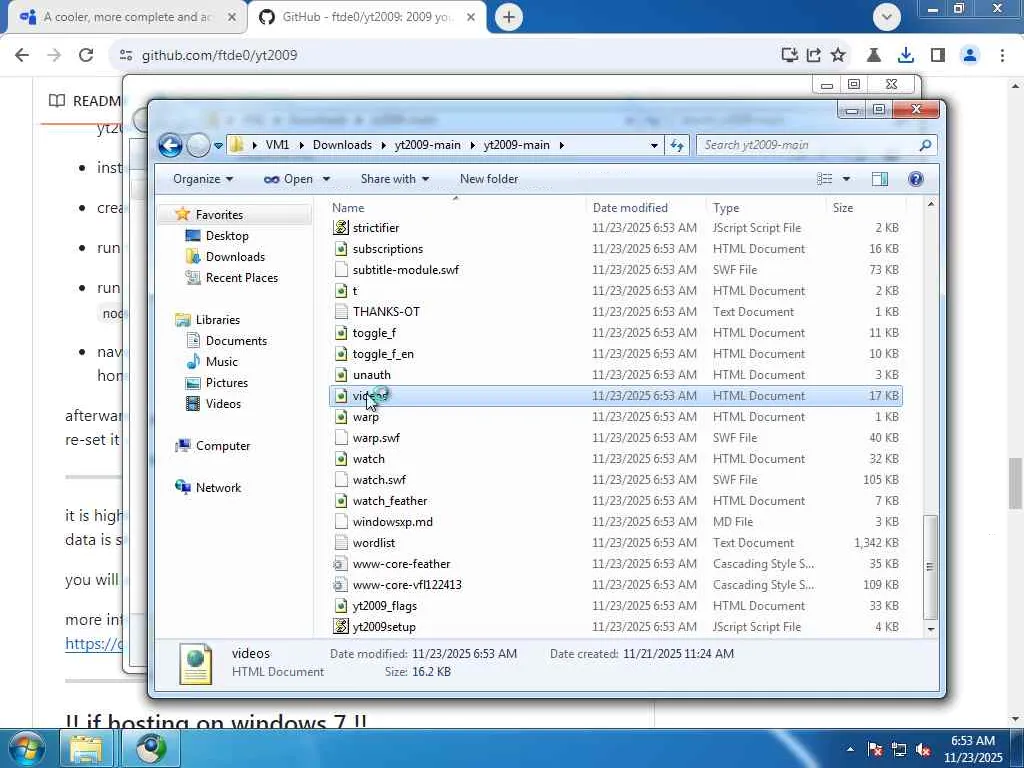Screen dimensions: 1024x768
Task: Select the strictifier script file icon
Action: 340,227
